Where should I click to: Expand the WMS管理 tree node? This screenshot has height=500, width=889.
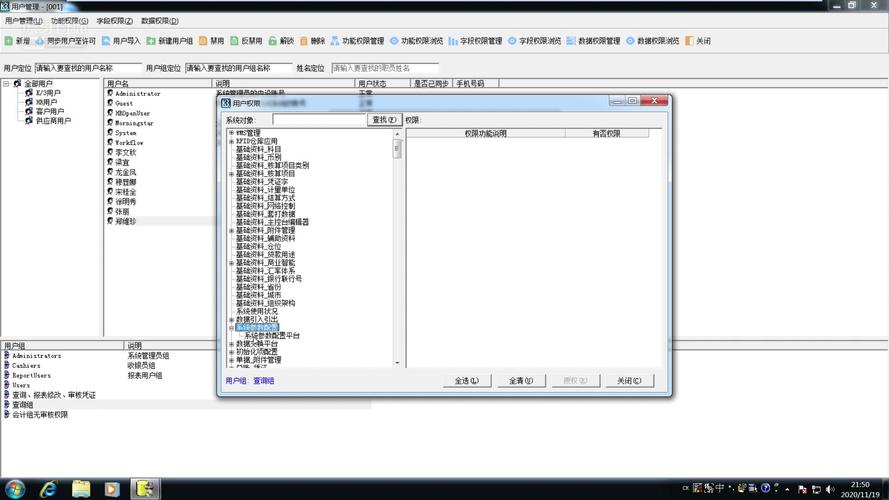231,133
